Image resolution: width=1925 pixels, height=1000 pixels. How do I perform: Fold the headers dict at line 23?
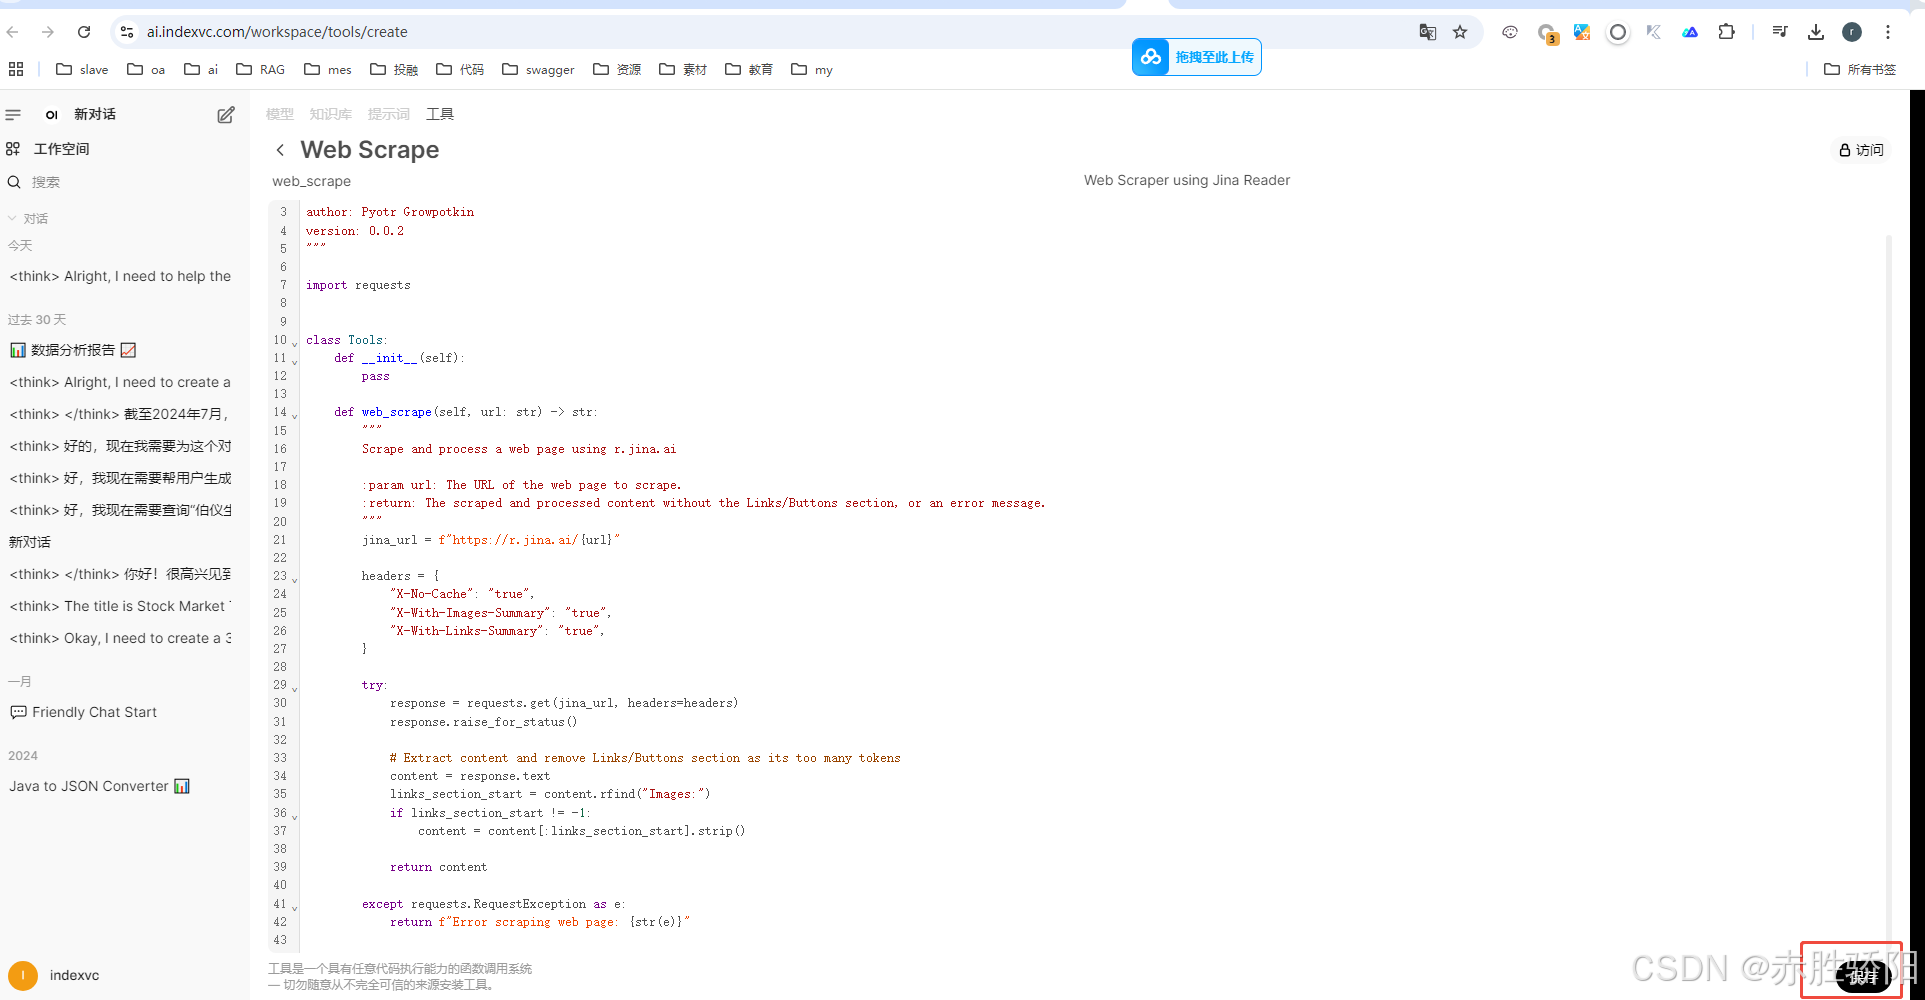(294, 578)
